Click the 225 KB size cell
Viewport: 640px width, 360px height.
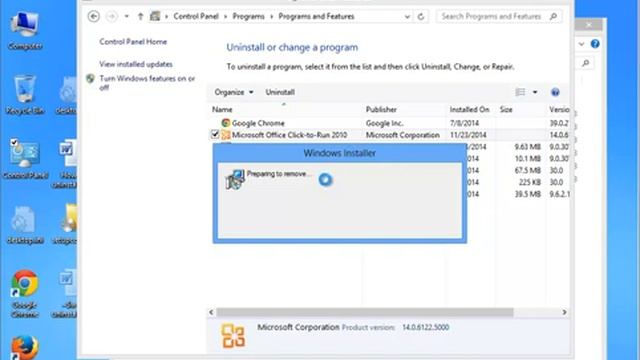pyautogui.click(x=530, y=182)
